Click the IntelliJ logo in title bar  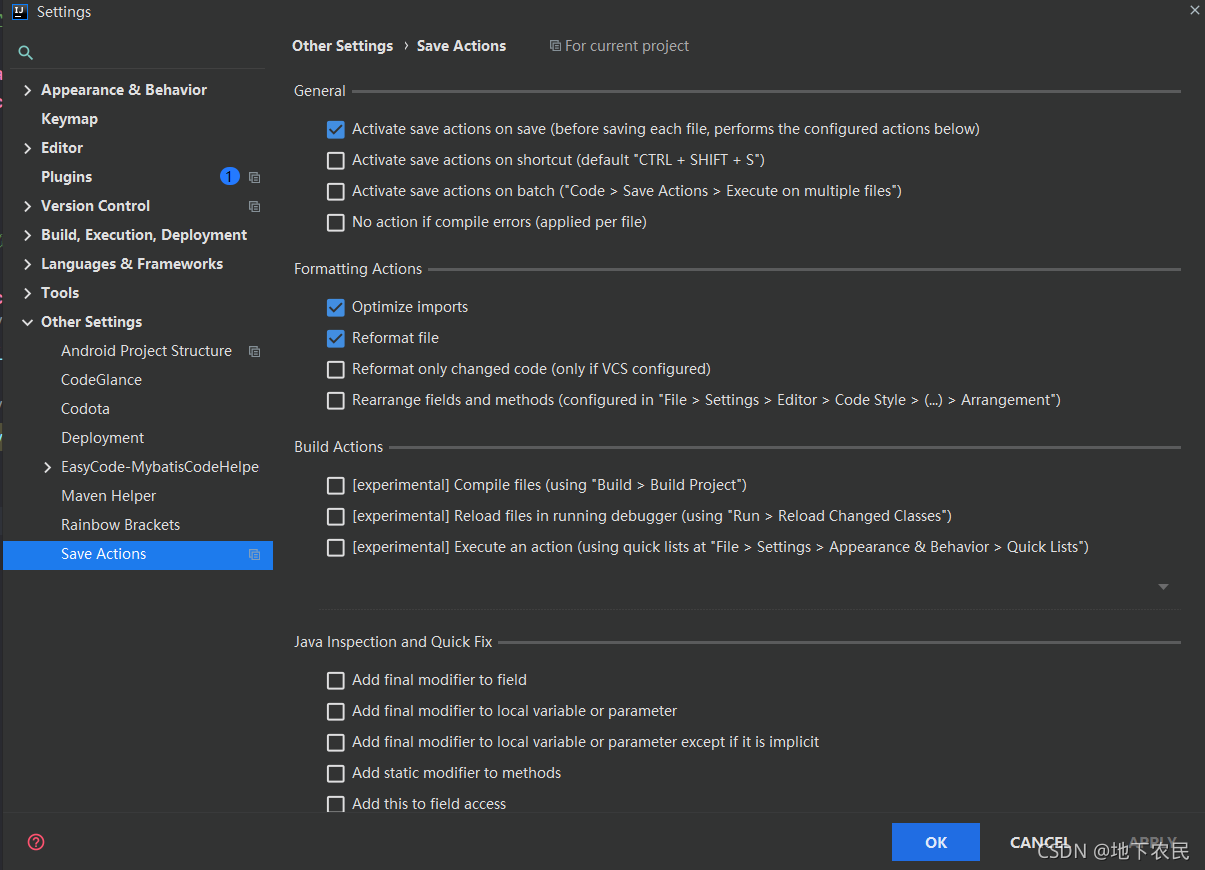coord(19,12)
